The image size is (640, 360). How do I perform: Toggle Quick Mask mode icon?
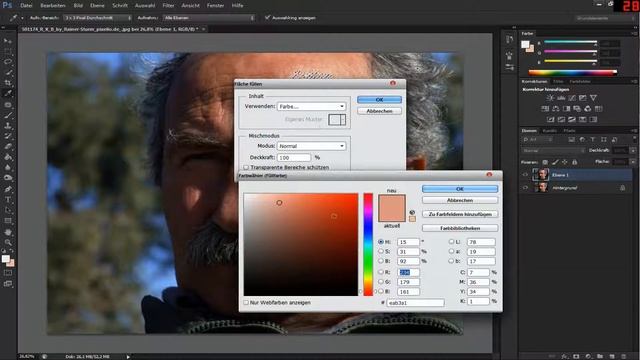(x=8, y=273)
